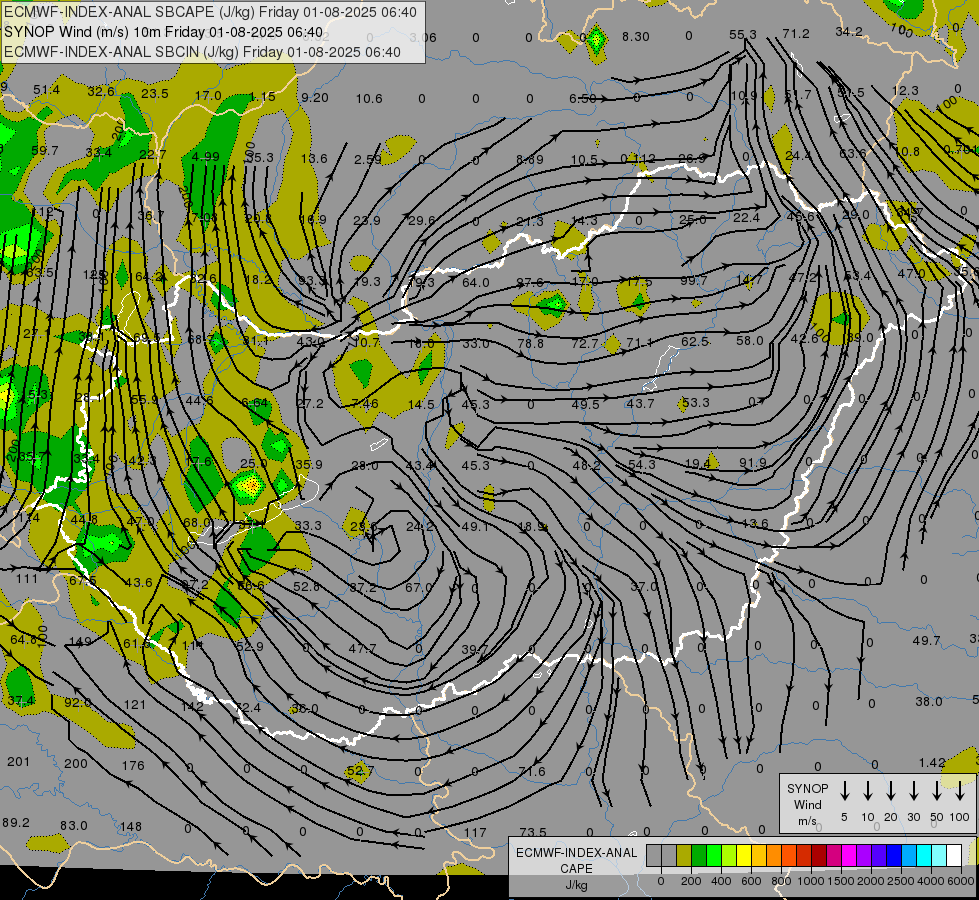Click the map value '34.2'
Viewport: 979px width, 900px height.
[x=849, y=31]
